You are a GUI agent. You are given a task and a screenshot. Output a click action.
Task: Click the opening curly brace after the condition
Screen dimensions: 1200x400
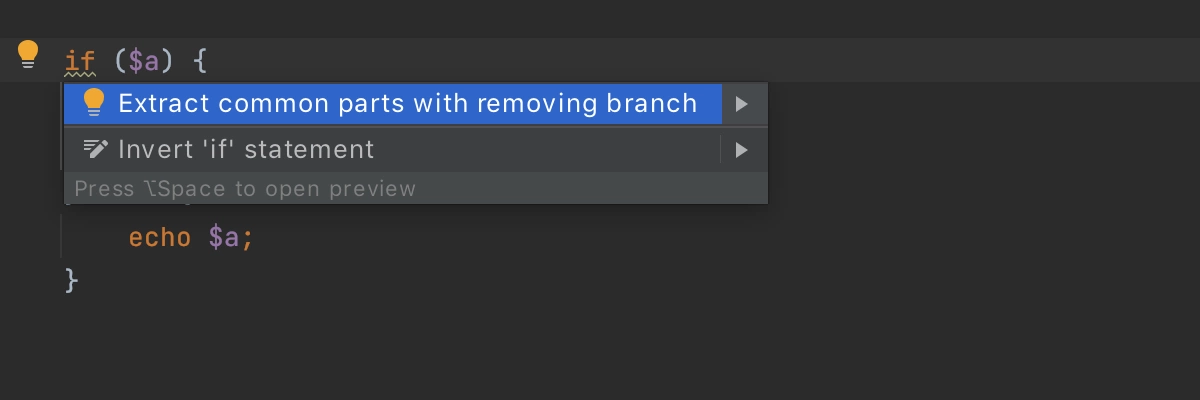[x=199, y=61]
